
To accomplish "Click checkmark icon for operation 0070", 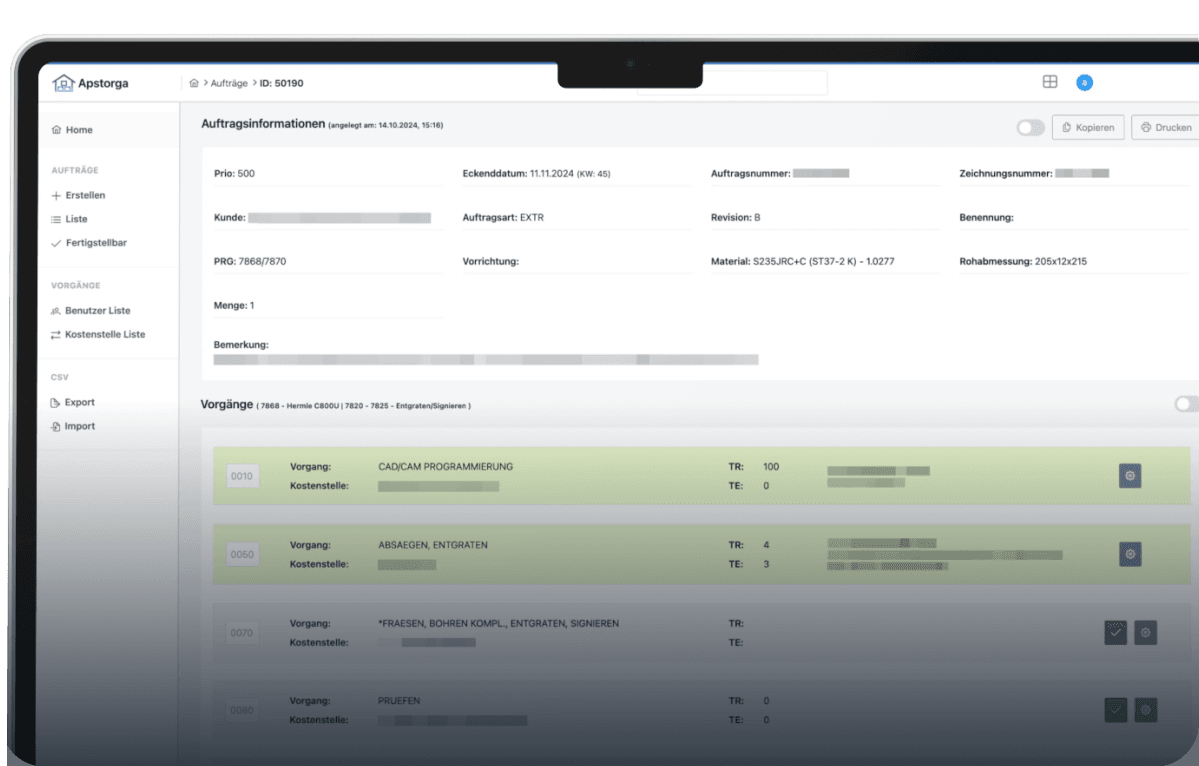I will [1115, 632].
